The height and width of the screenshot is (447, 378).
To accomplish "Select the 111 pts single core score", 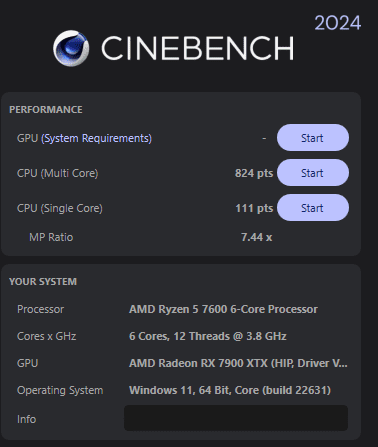I will point(254,208).
